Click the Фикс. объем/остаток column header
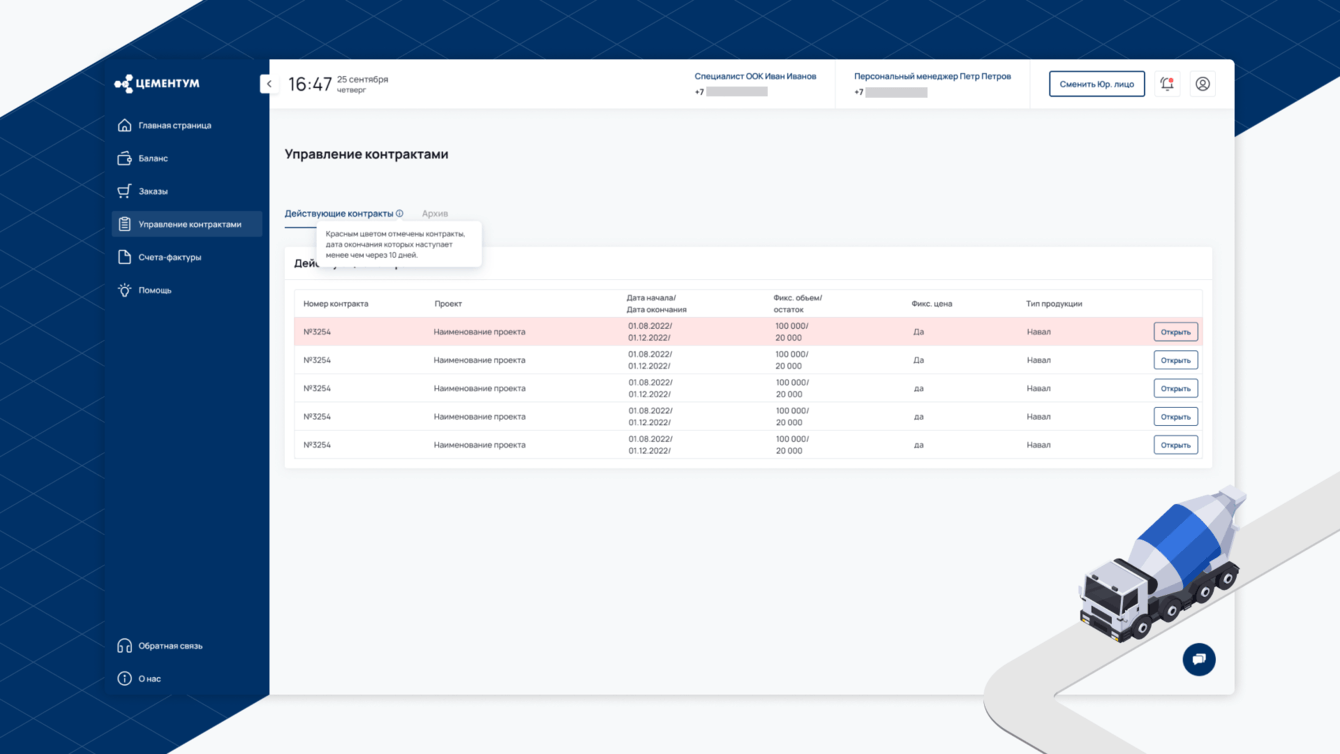 [x=798, y=304]
